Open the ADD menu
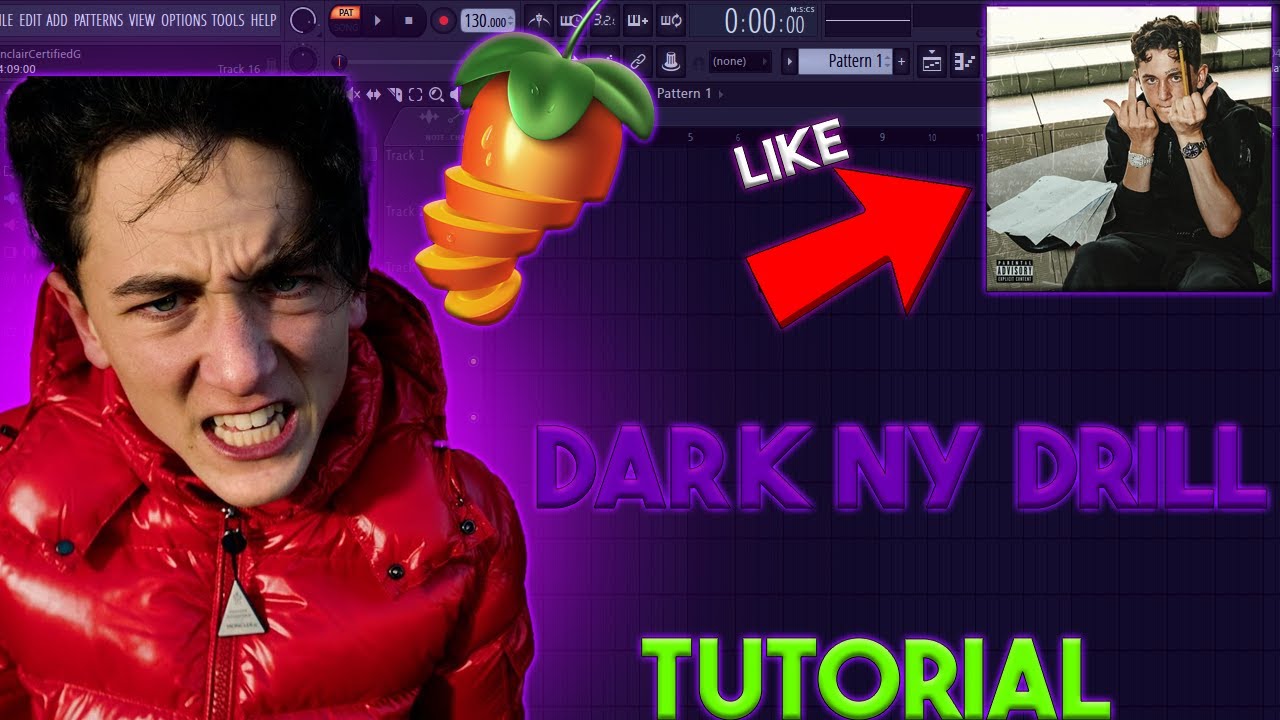Image resolution: width=1280 pixels, height=720 pixels. click(57, 20)
